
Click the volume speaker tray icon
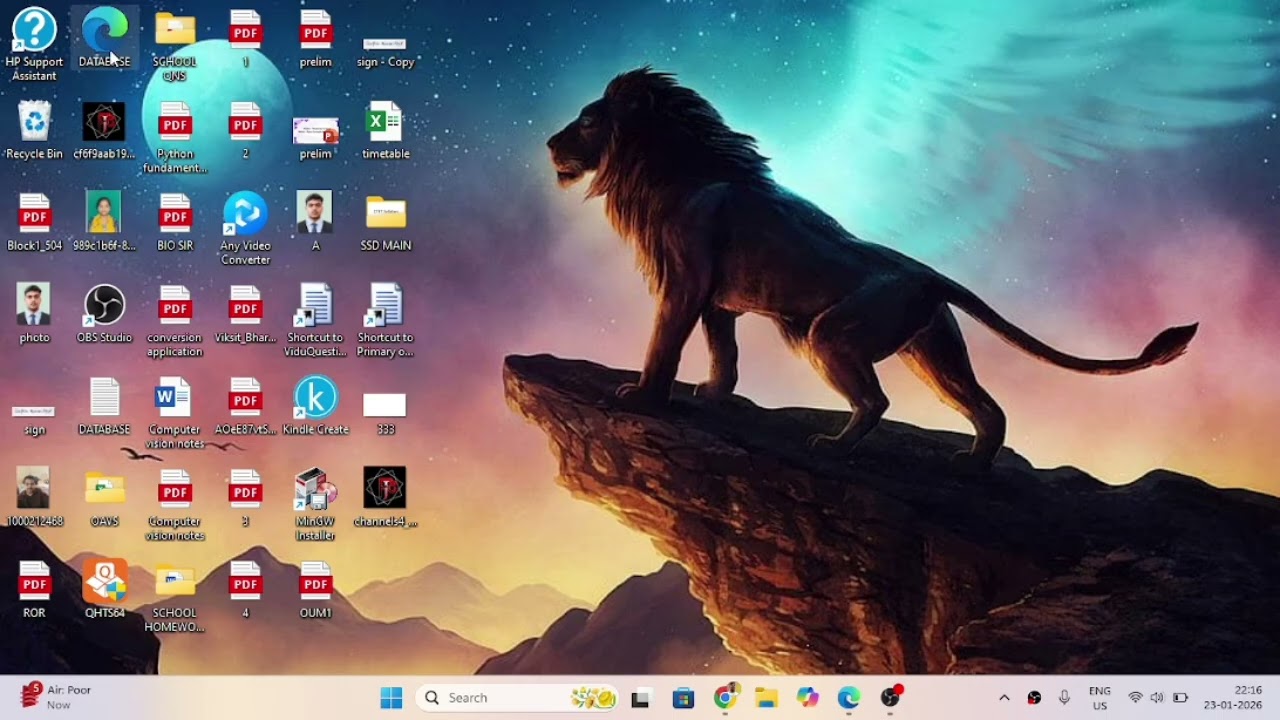coord(1157,698)
